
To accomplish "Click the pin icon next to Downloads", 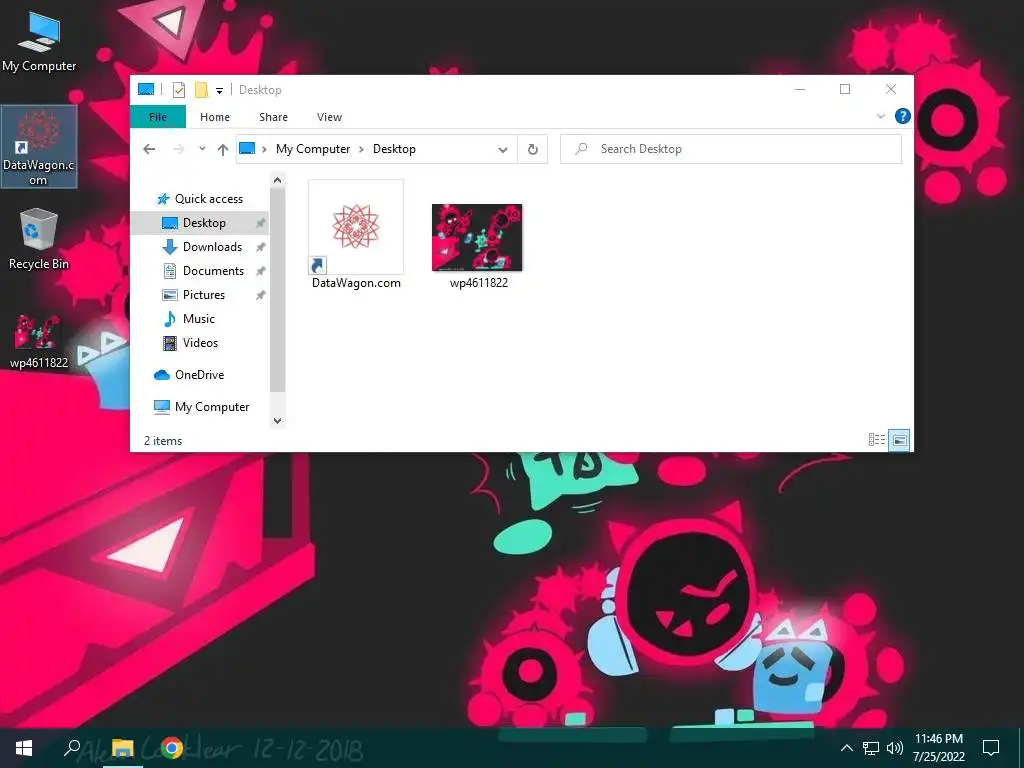I will click(x=260, y=248).
